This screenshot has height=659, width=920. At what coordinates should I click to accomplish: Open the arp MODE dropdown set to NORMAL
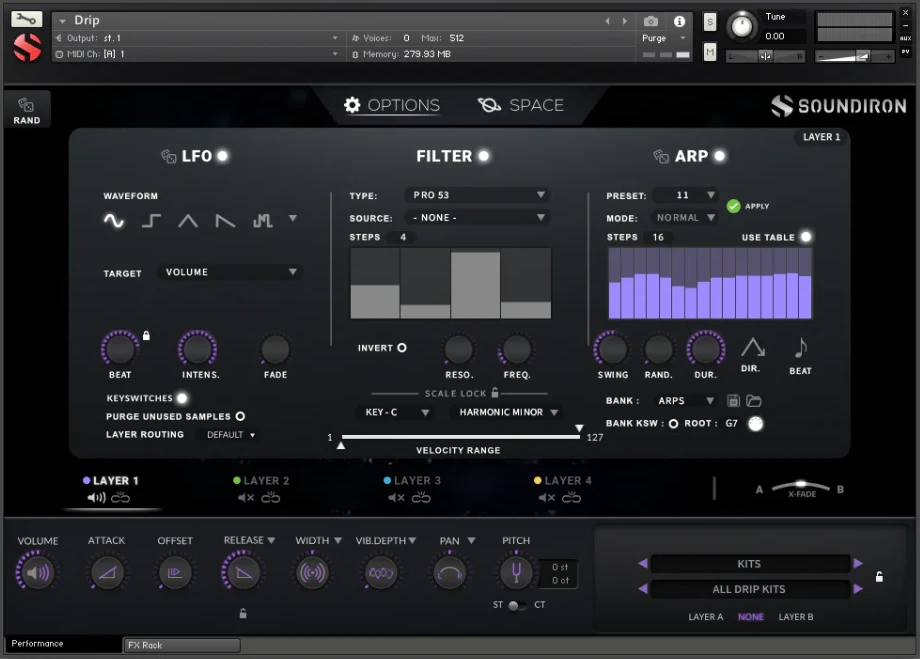point(685,216)
